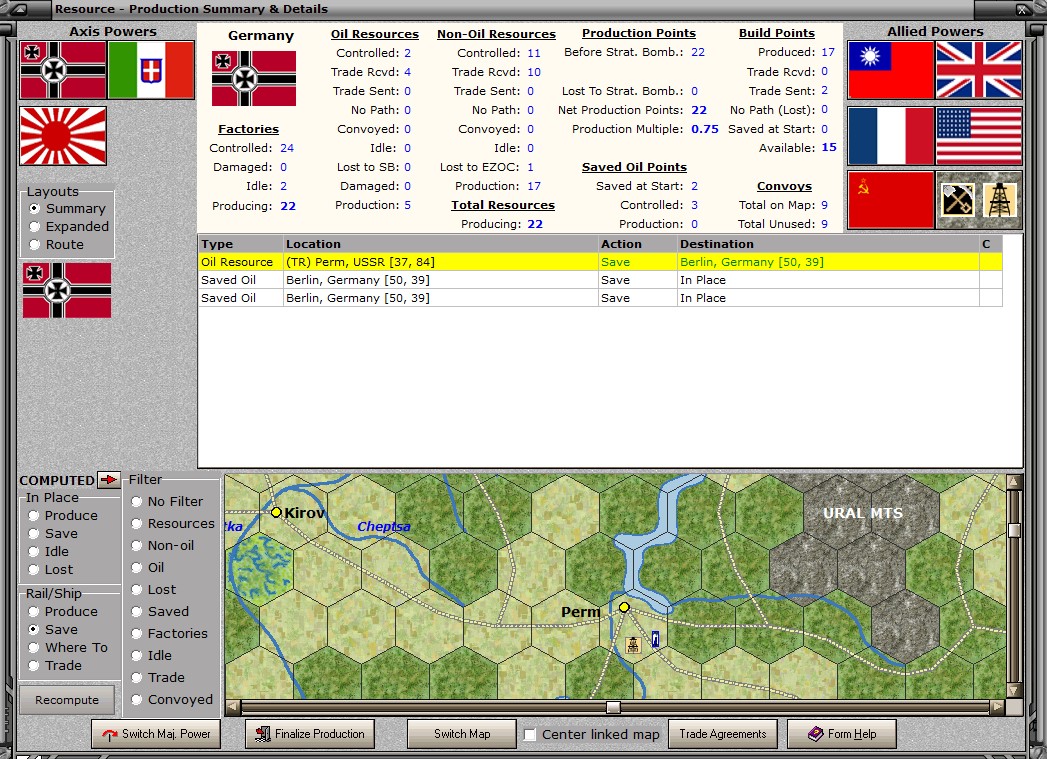Sort table by Location column header
This screenshot has width=1047, height=759.
(441, 244)
